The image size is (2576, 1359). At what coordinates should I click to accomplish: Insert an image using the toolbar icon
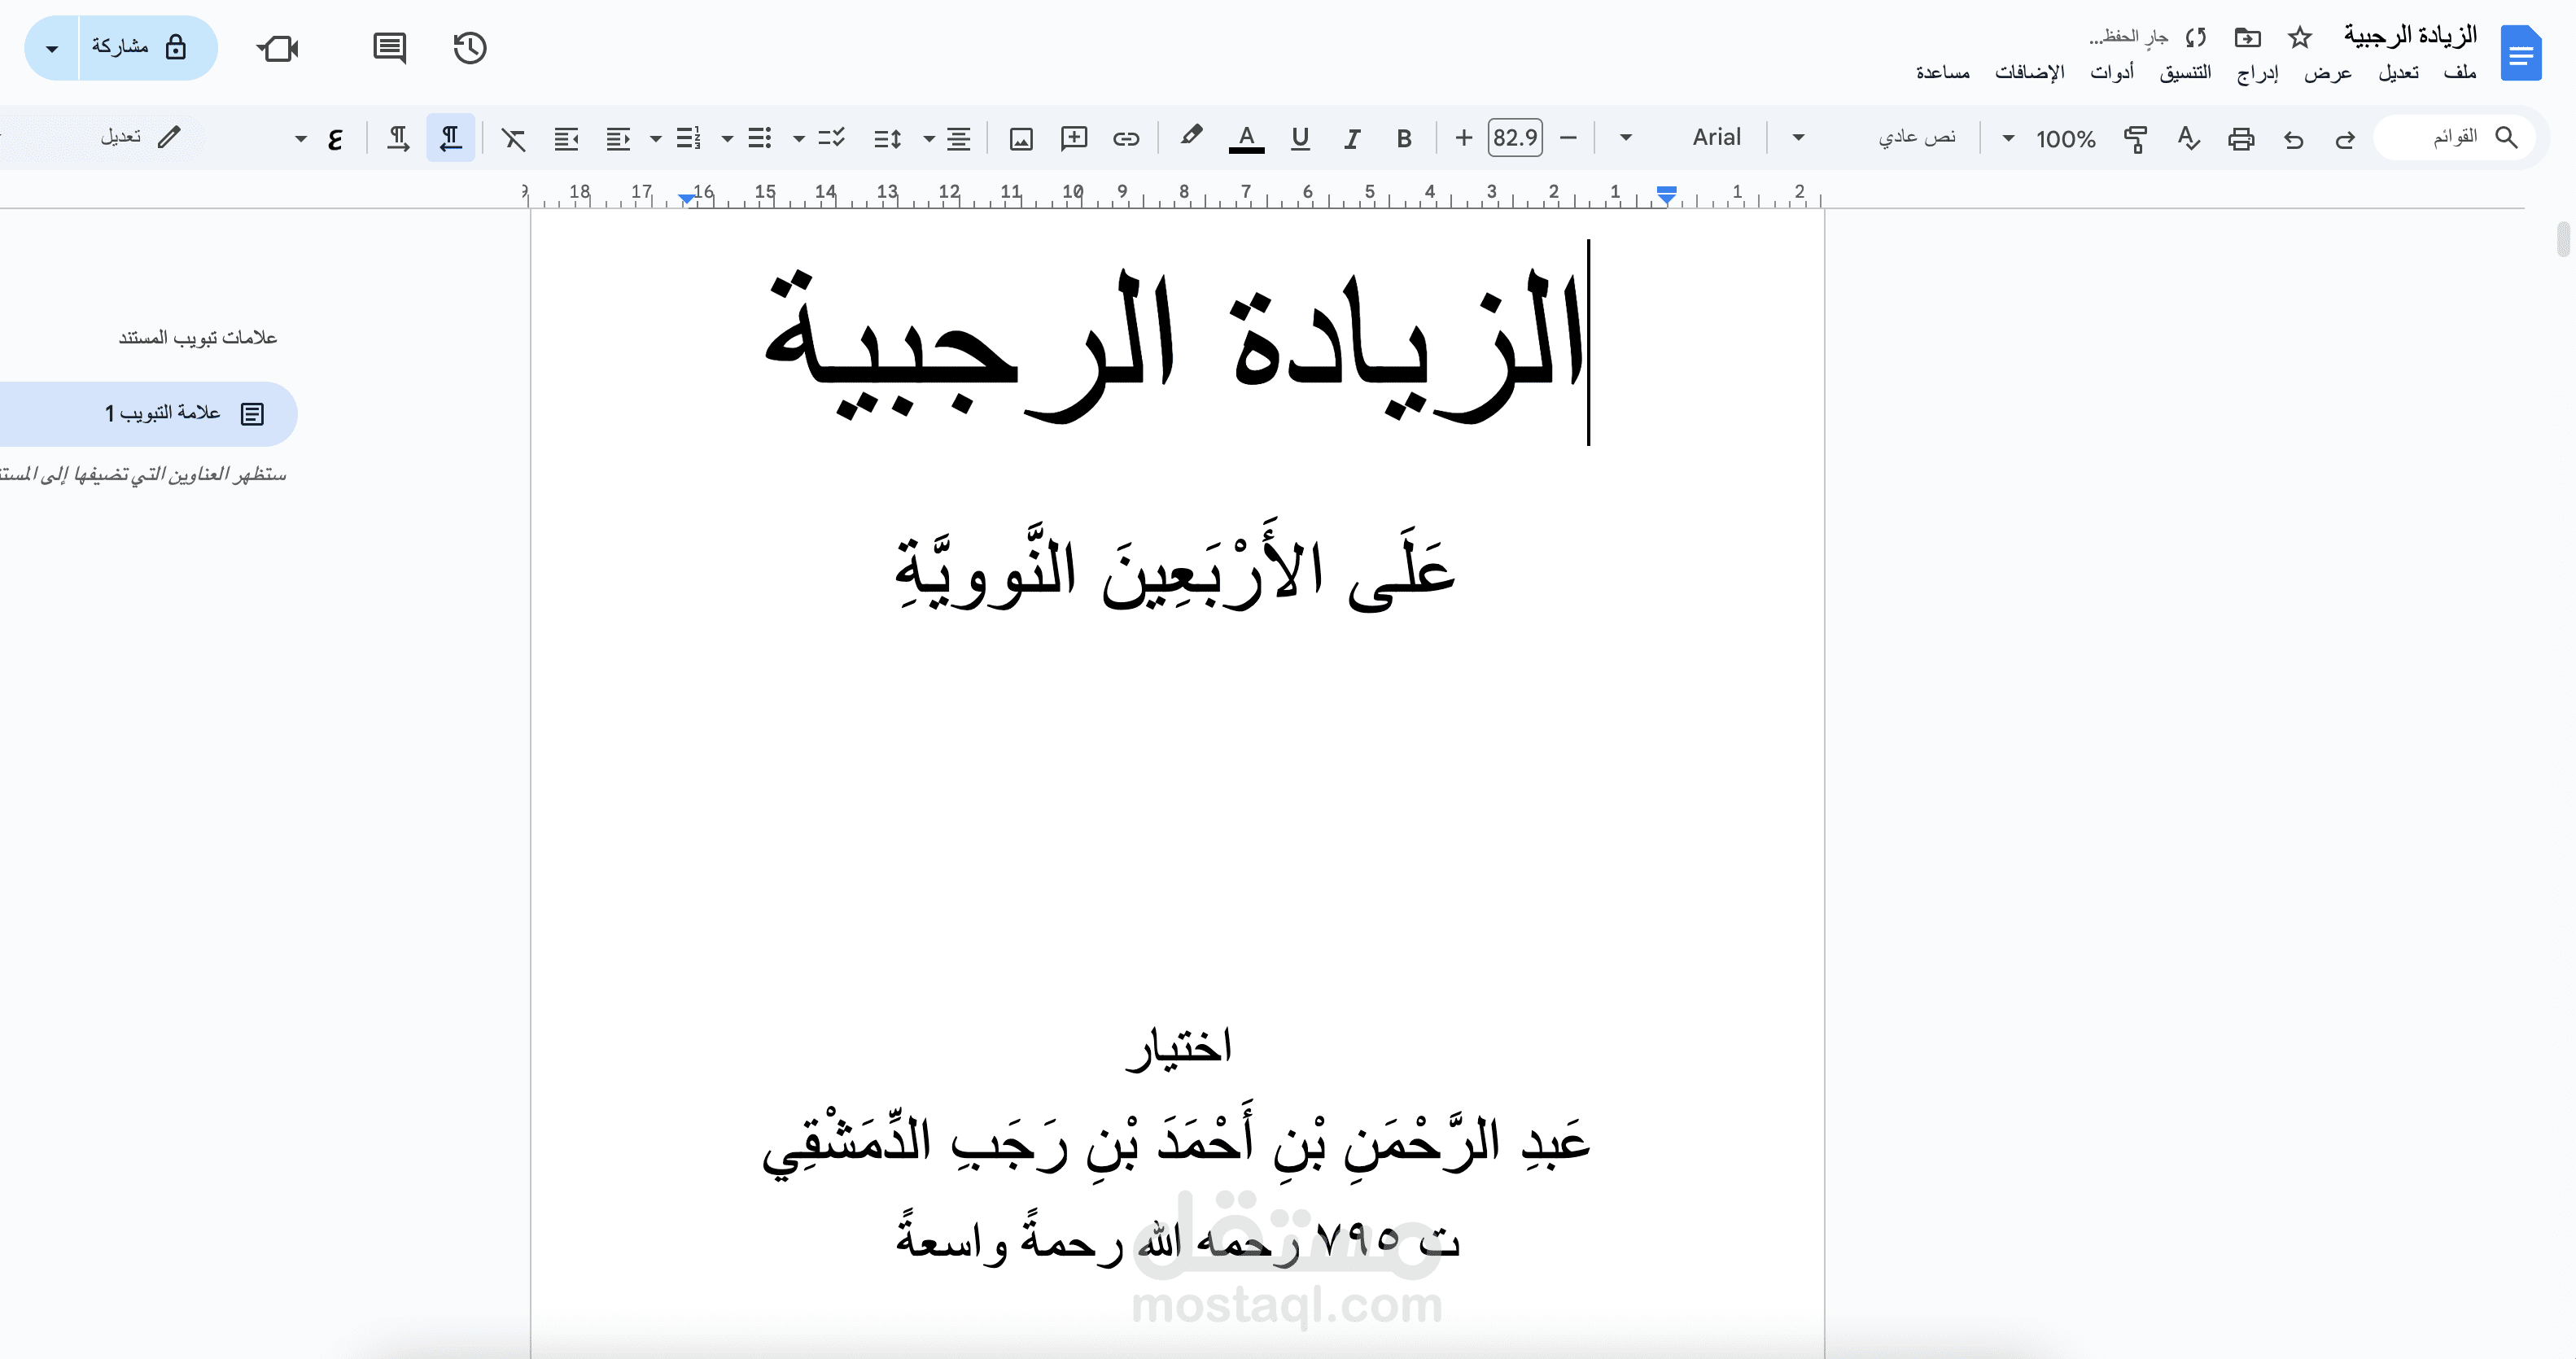tap(1020, 138)
